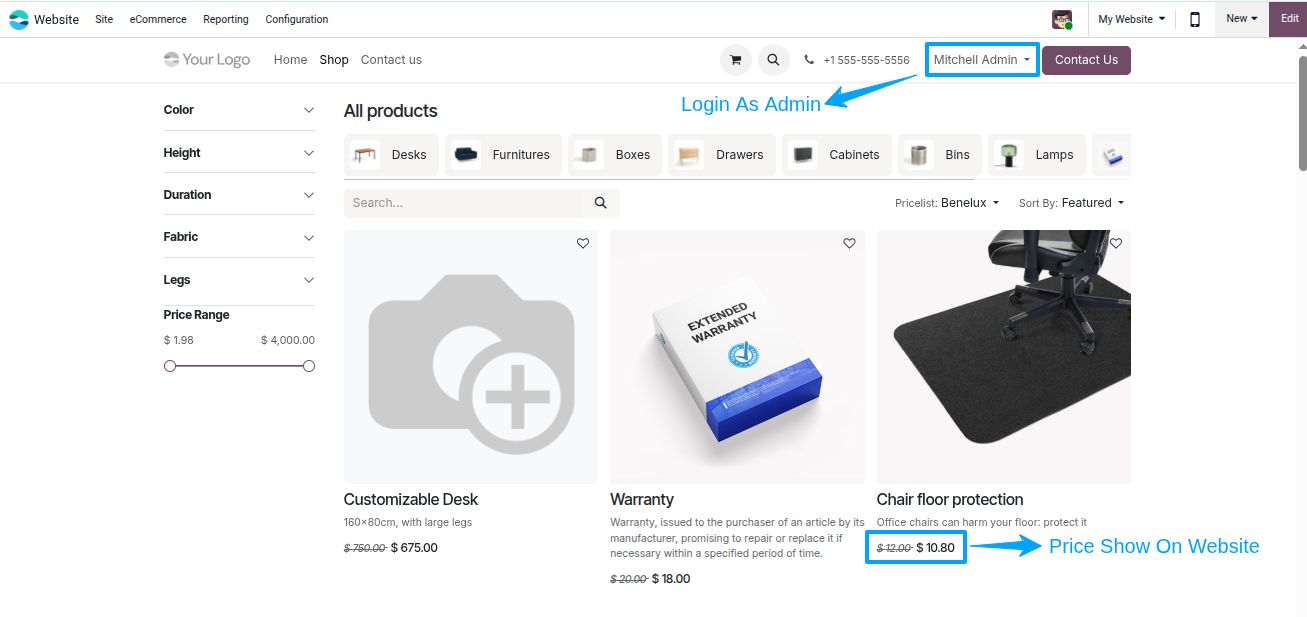Click the Lamps category icon

[x=1009, y=155]
